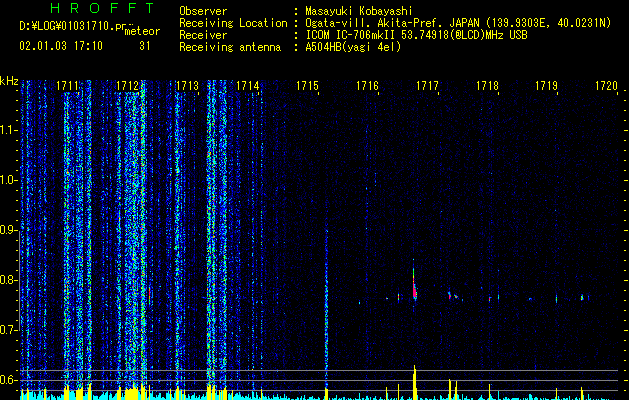Click the 1719 time marker
This screenshot has width=629, height=400.
click(547, 86)
